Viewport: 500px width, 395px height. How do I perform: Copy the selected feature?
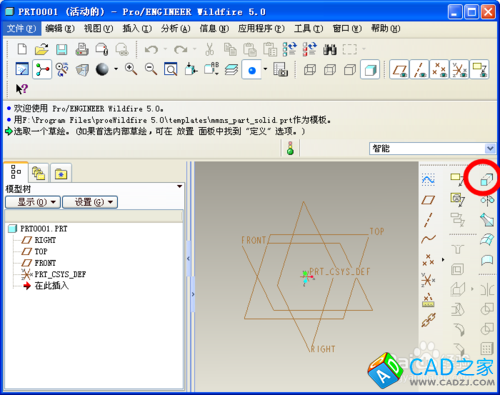[x=230, y=49]
